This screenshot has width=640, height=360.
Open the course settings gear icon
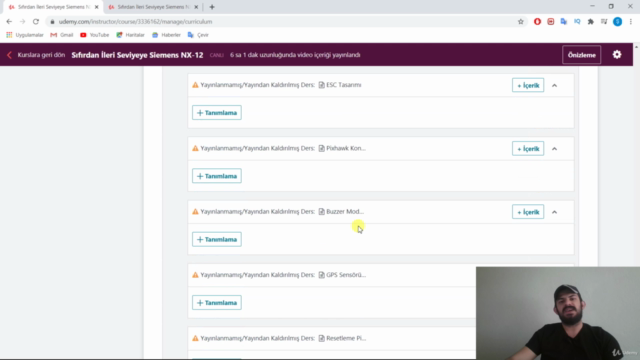tap(617, 55)
